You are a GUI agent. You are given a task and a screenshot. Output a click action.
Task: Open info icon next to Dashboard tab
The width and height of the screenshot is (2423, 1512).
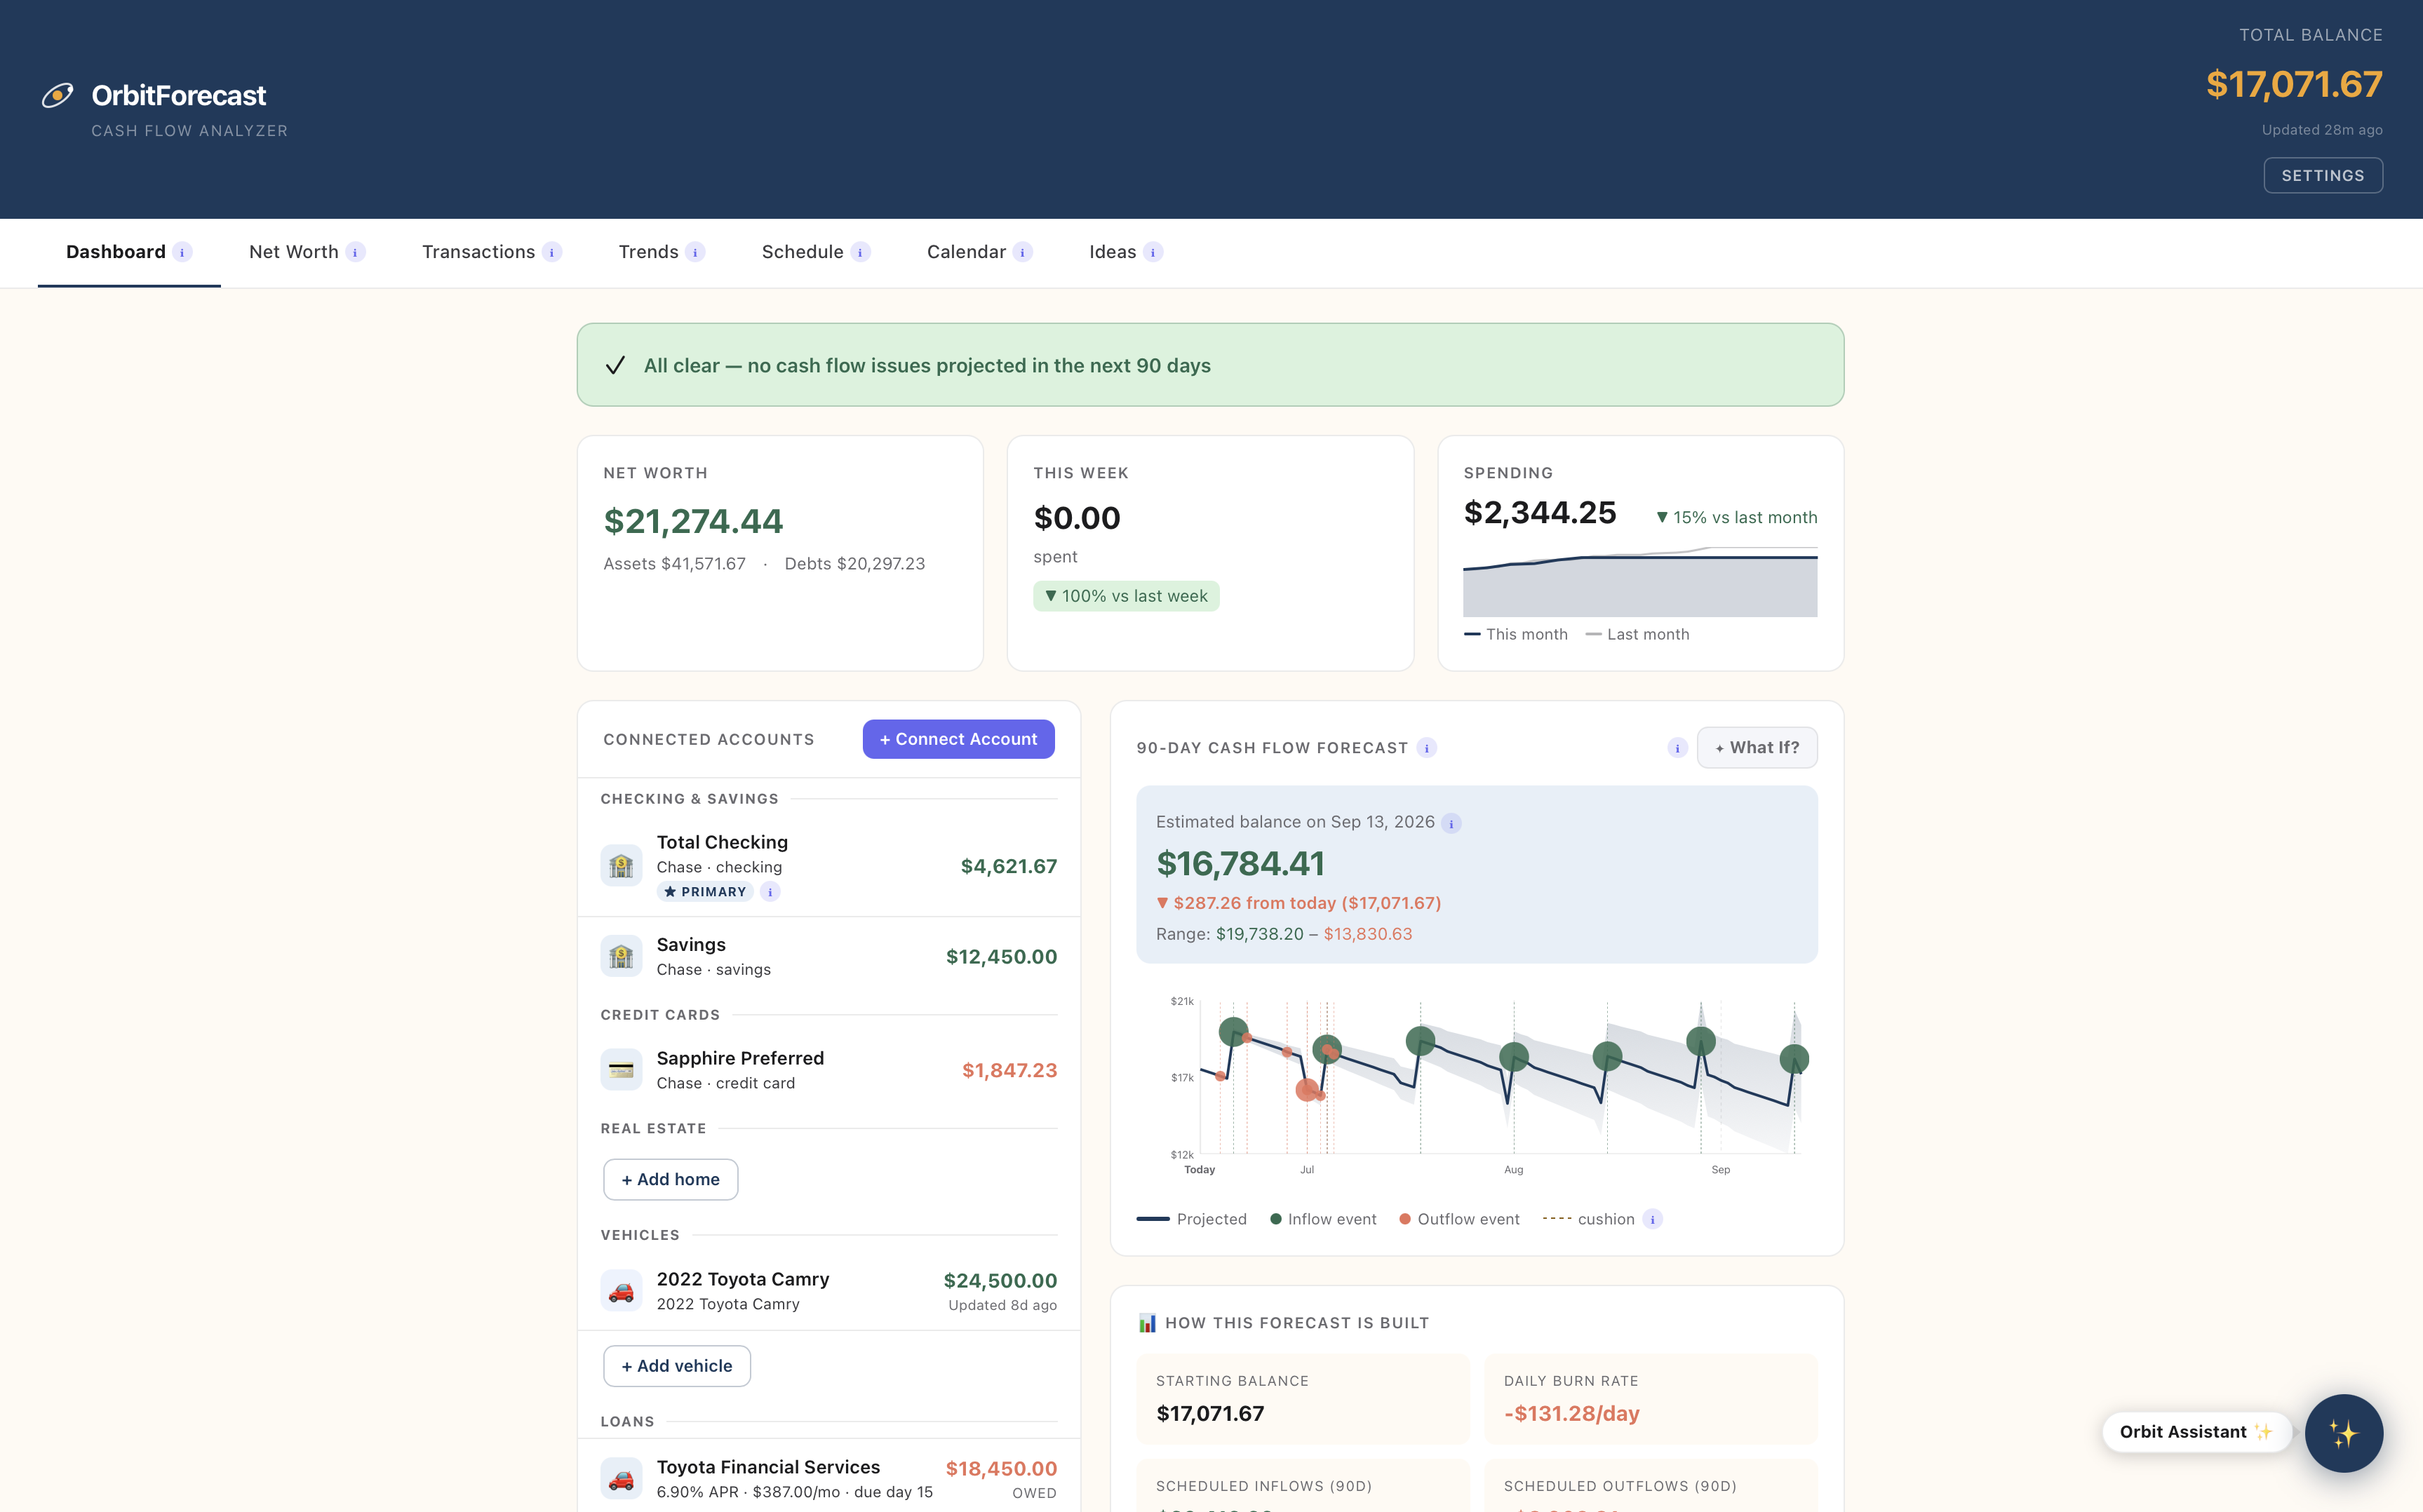[182, 252]
